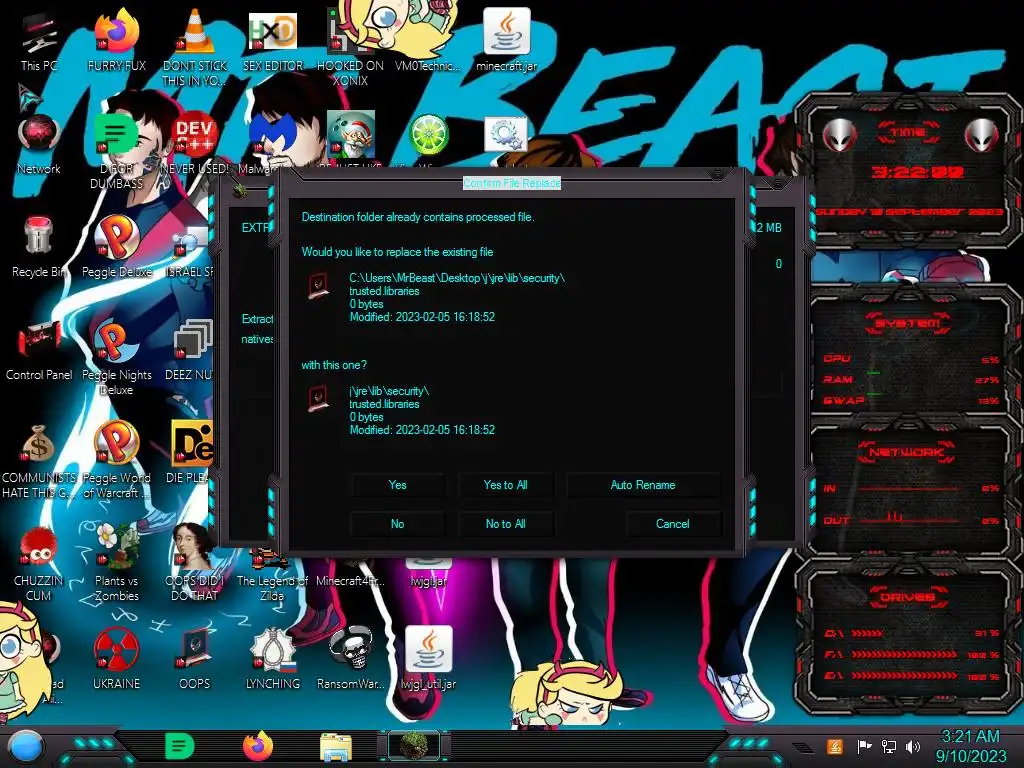
Task: Open the LYNCHING noose icon
Action: point(273,658)
